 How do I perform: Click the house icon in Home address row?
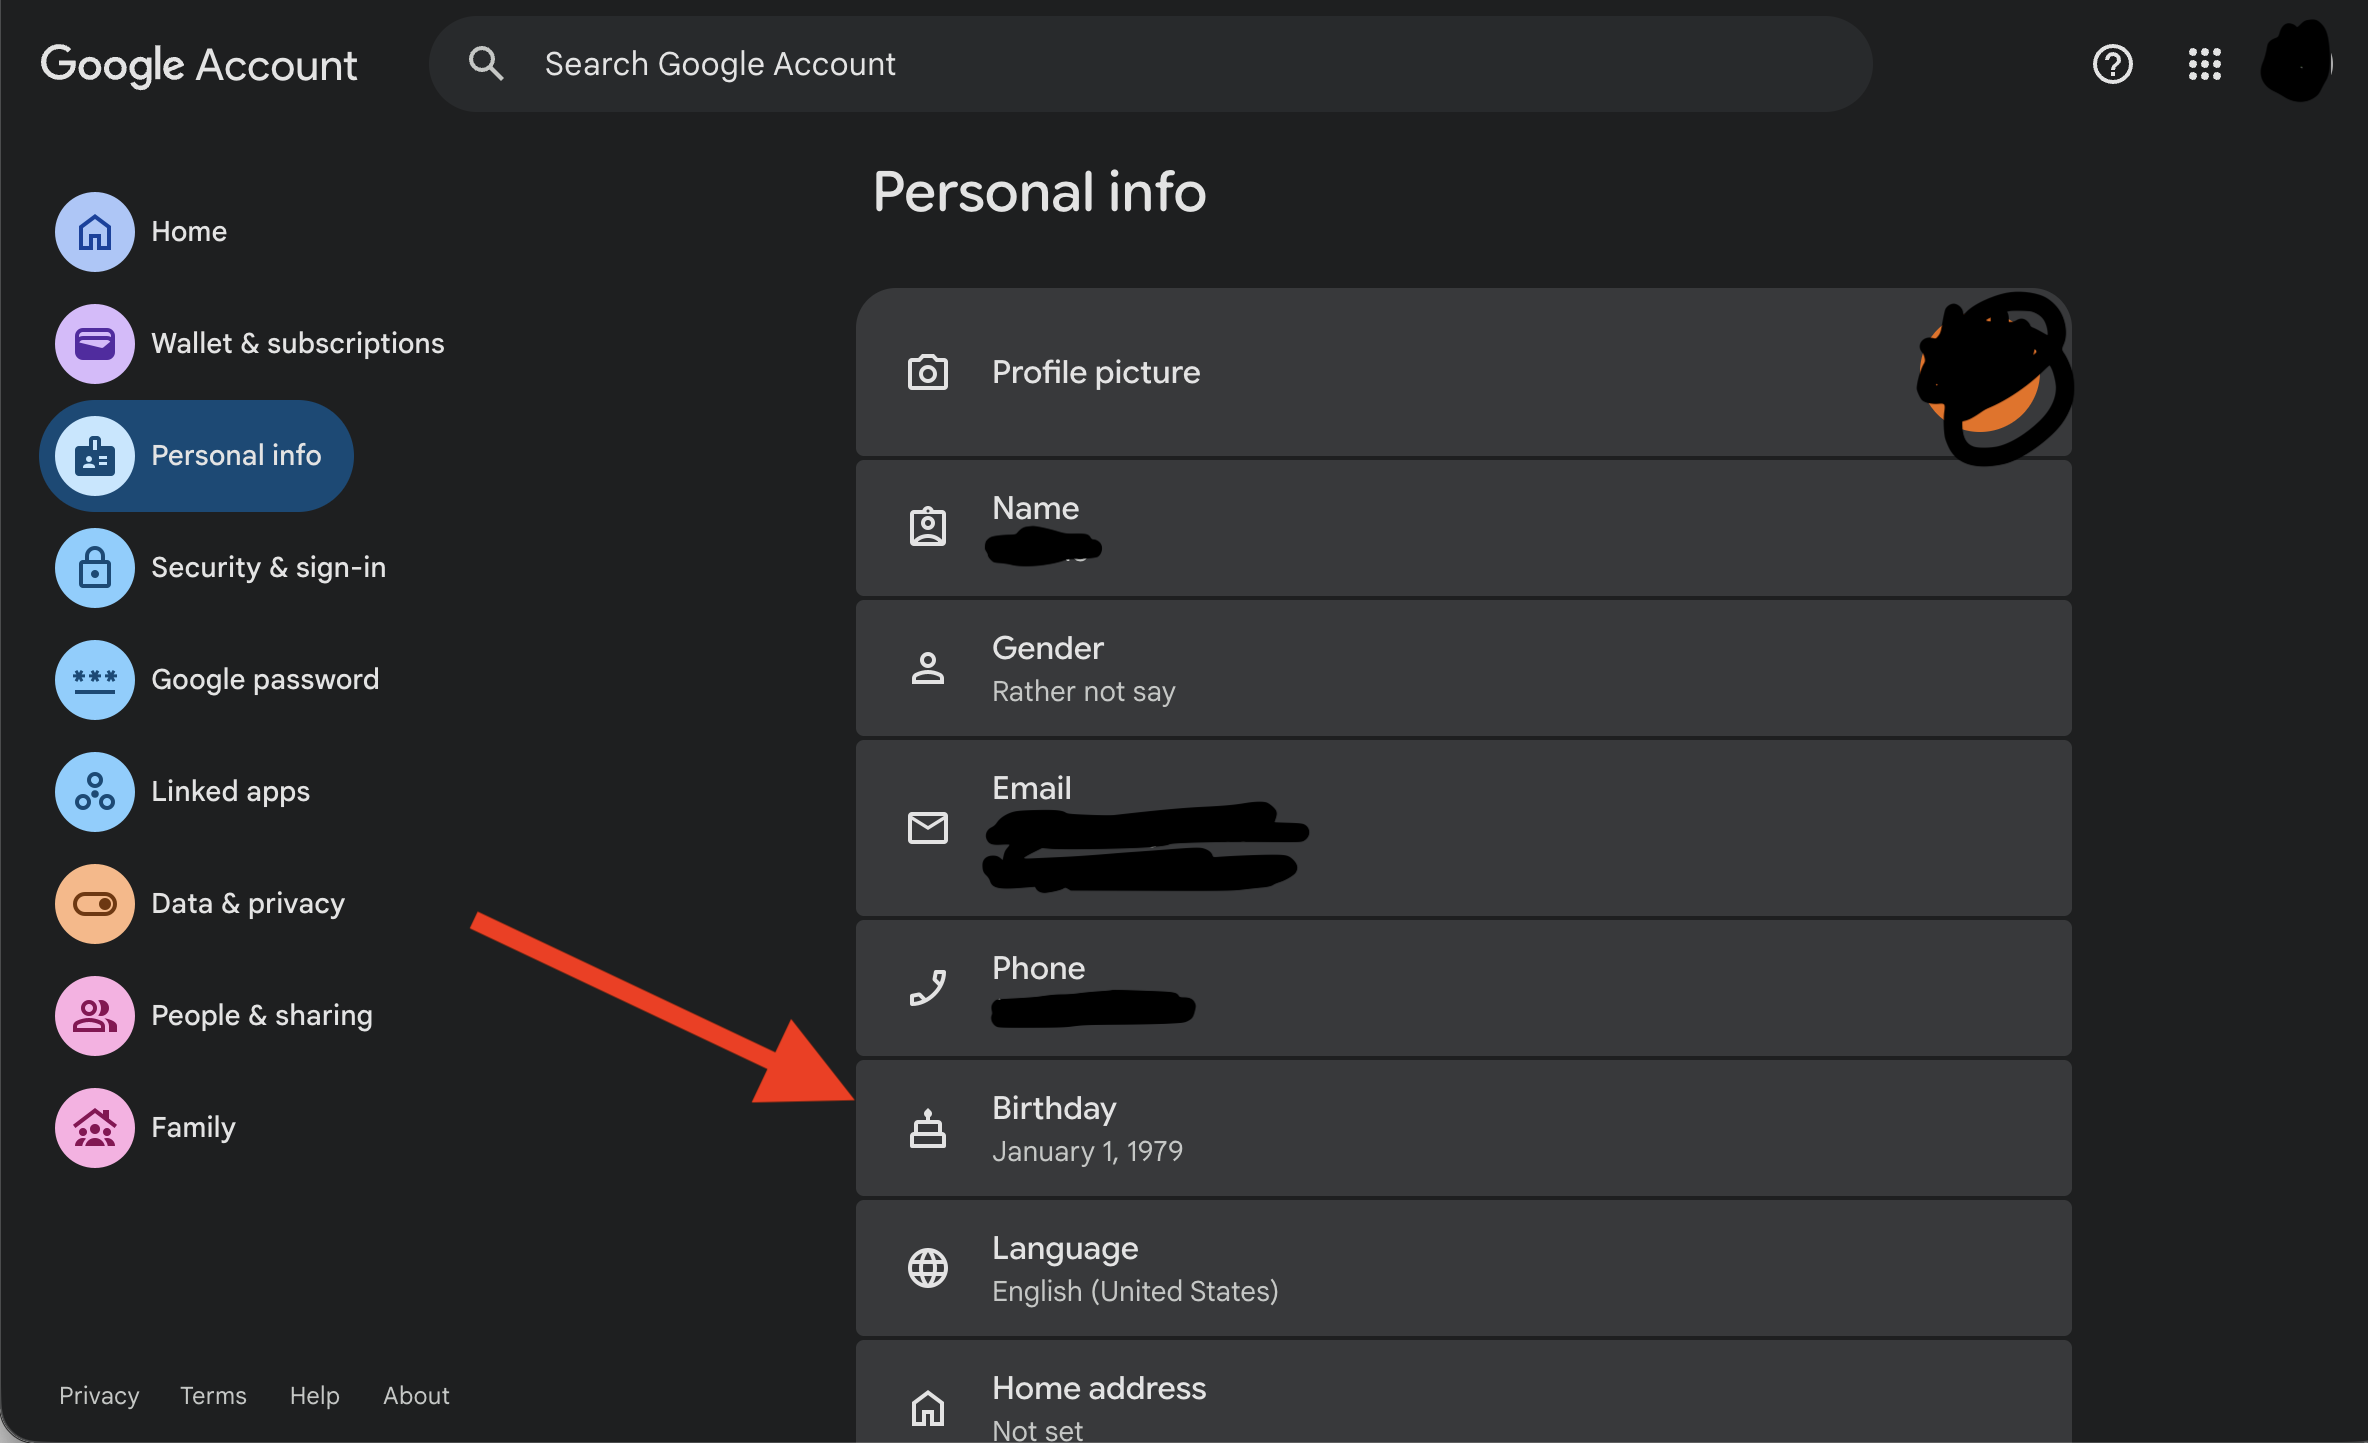coord(928,1408)
